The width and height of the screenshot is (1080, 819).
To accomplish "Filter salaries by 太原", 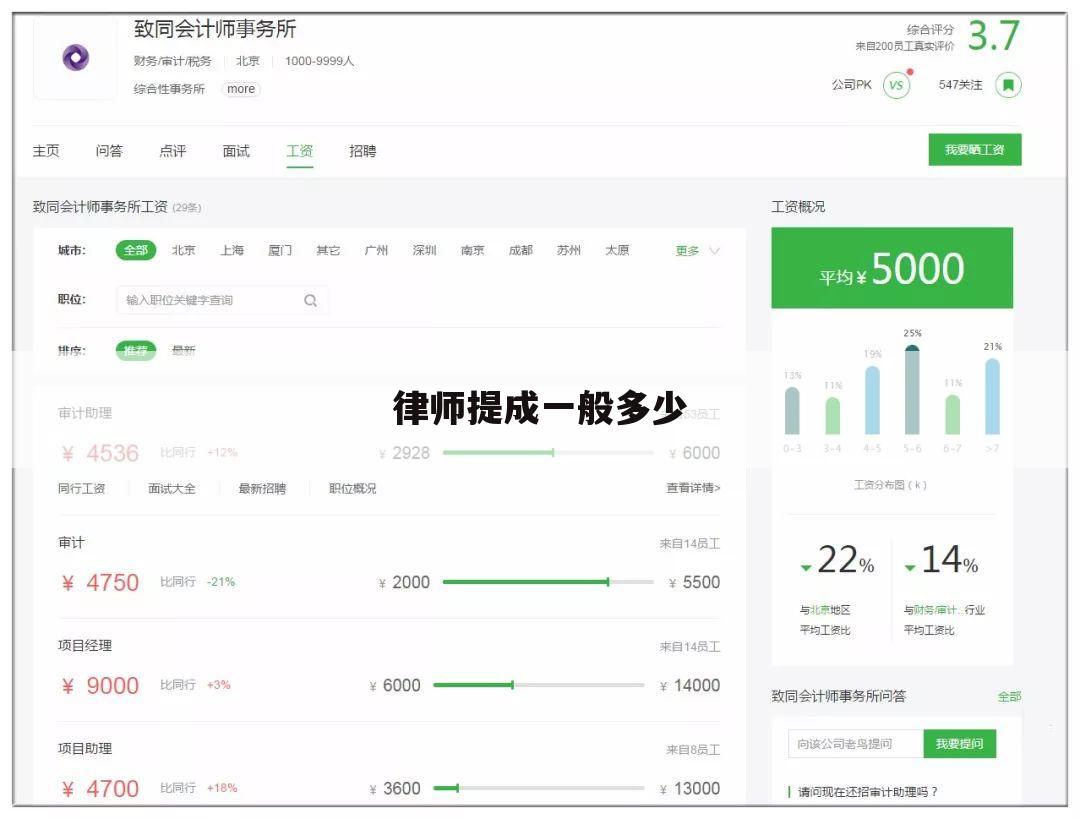I will 617,250.
